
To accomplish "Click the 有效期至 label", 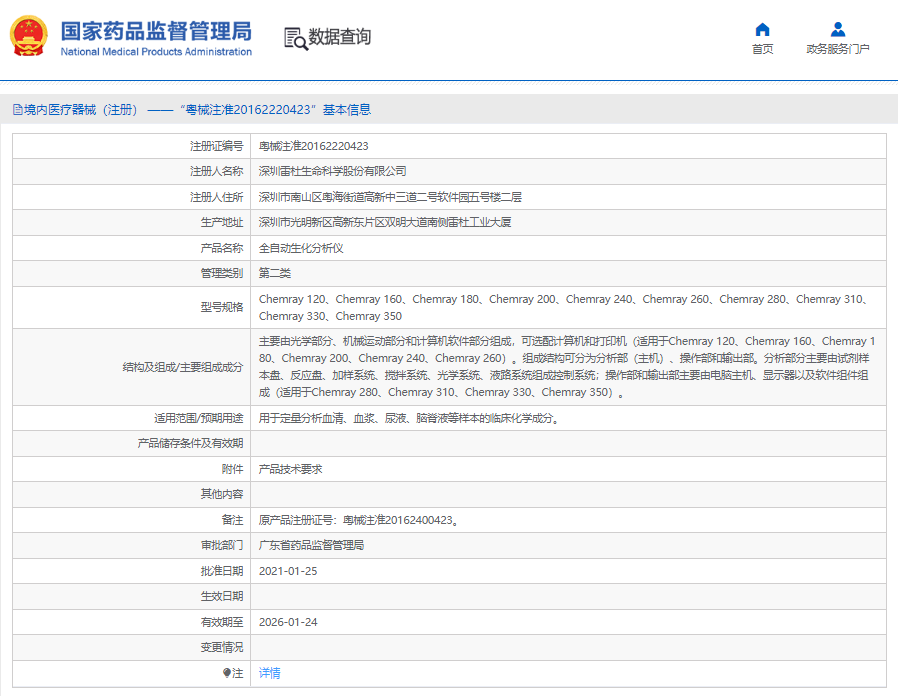I will (222, 622).
